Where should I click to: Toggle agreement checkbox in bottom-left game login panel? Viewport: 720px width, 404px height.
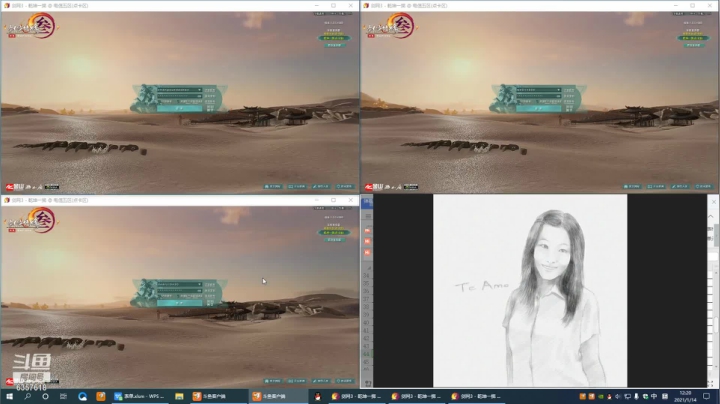[x=178, y=296]
